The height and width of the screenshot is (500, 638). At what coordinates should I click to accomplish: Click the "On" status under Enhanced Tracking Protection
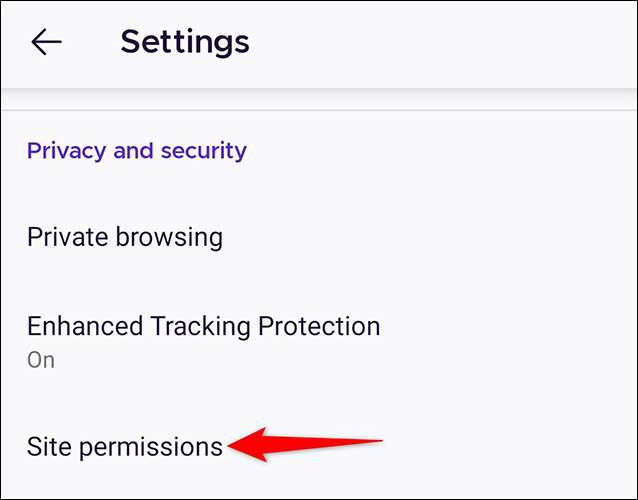41,360
